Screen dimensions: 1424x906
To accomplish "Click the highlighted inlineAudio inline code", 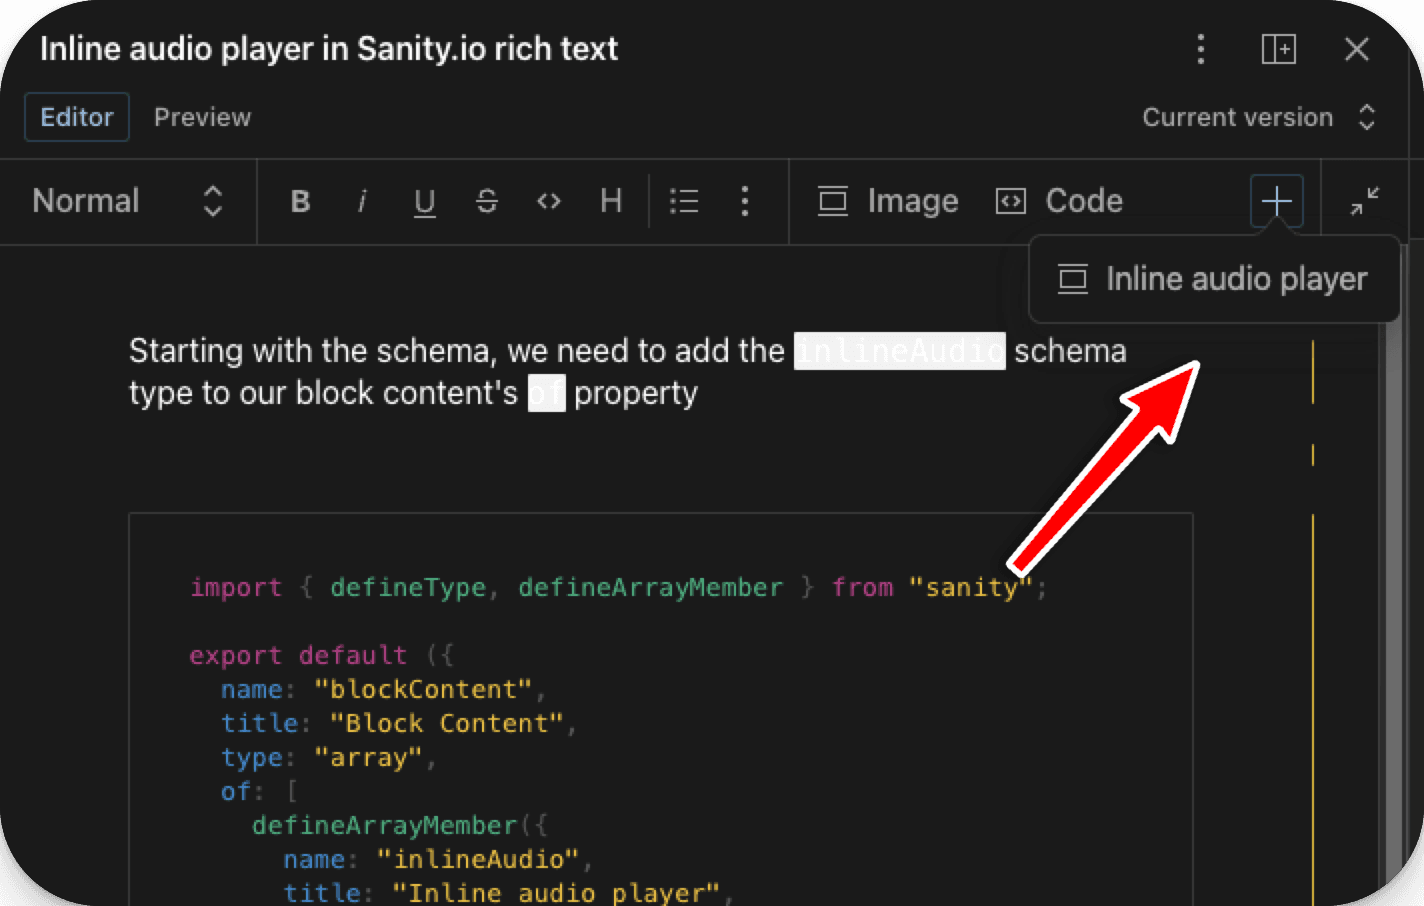I will [899, 352].
